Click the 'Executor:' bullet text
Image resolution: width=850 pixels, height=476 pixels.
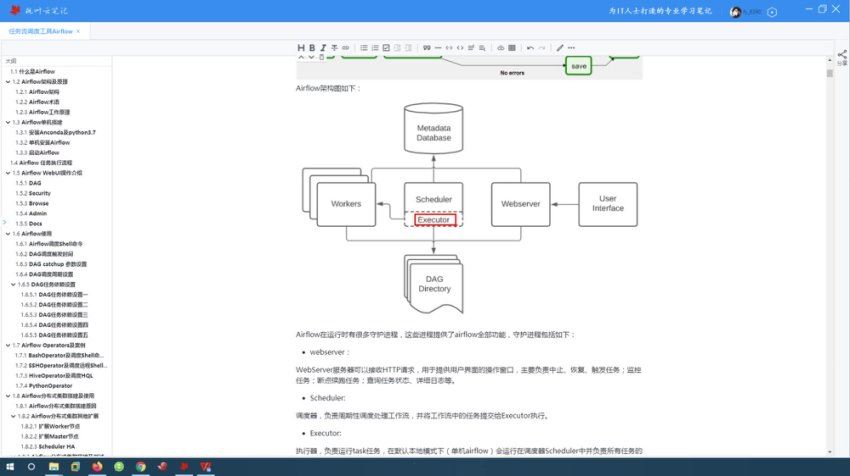click(x=325, y=433)
